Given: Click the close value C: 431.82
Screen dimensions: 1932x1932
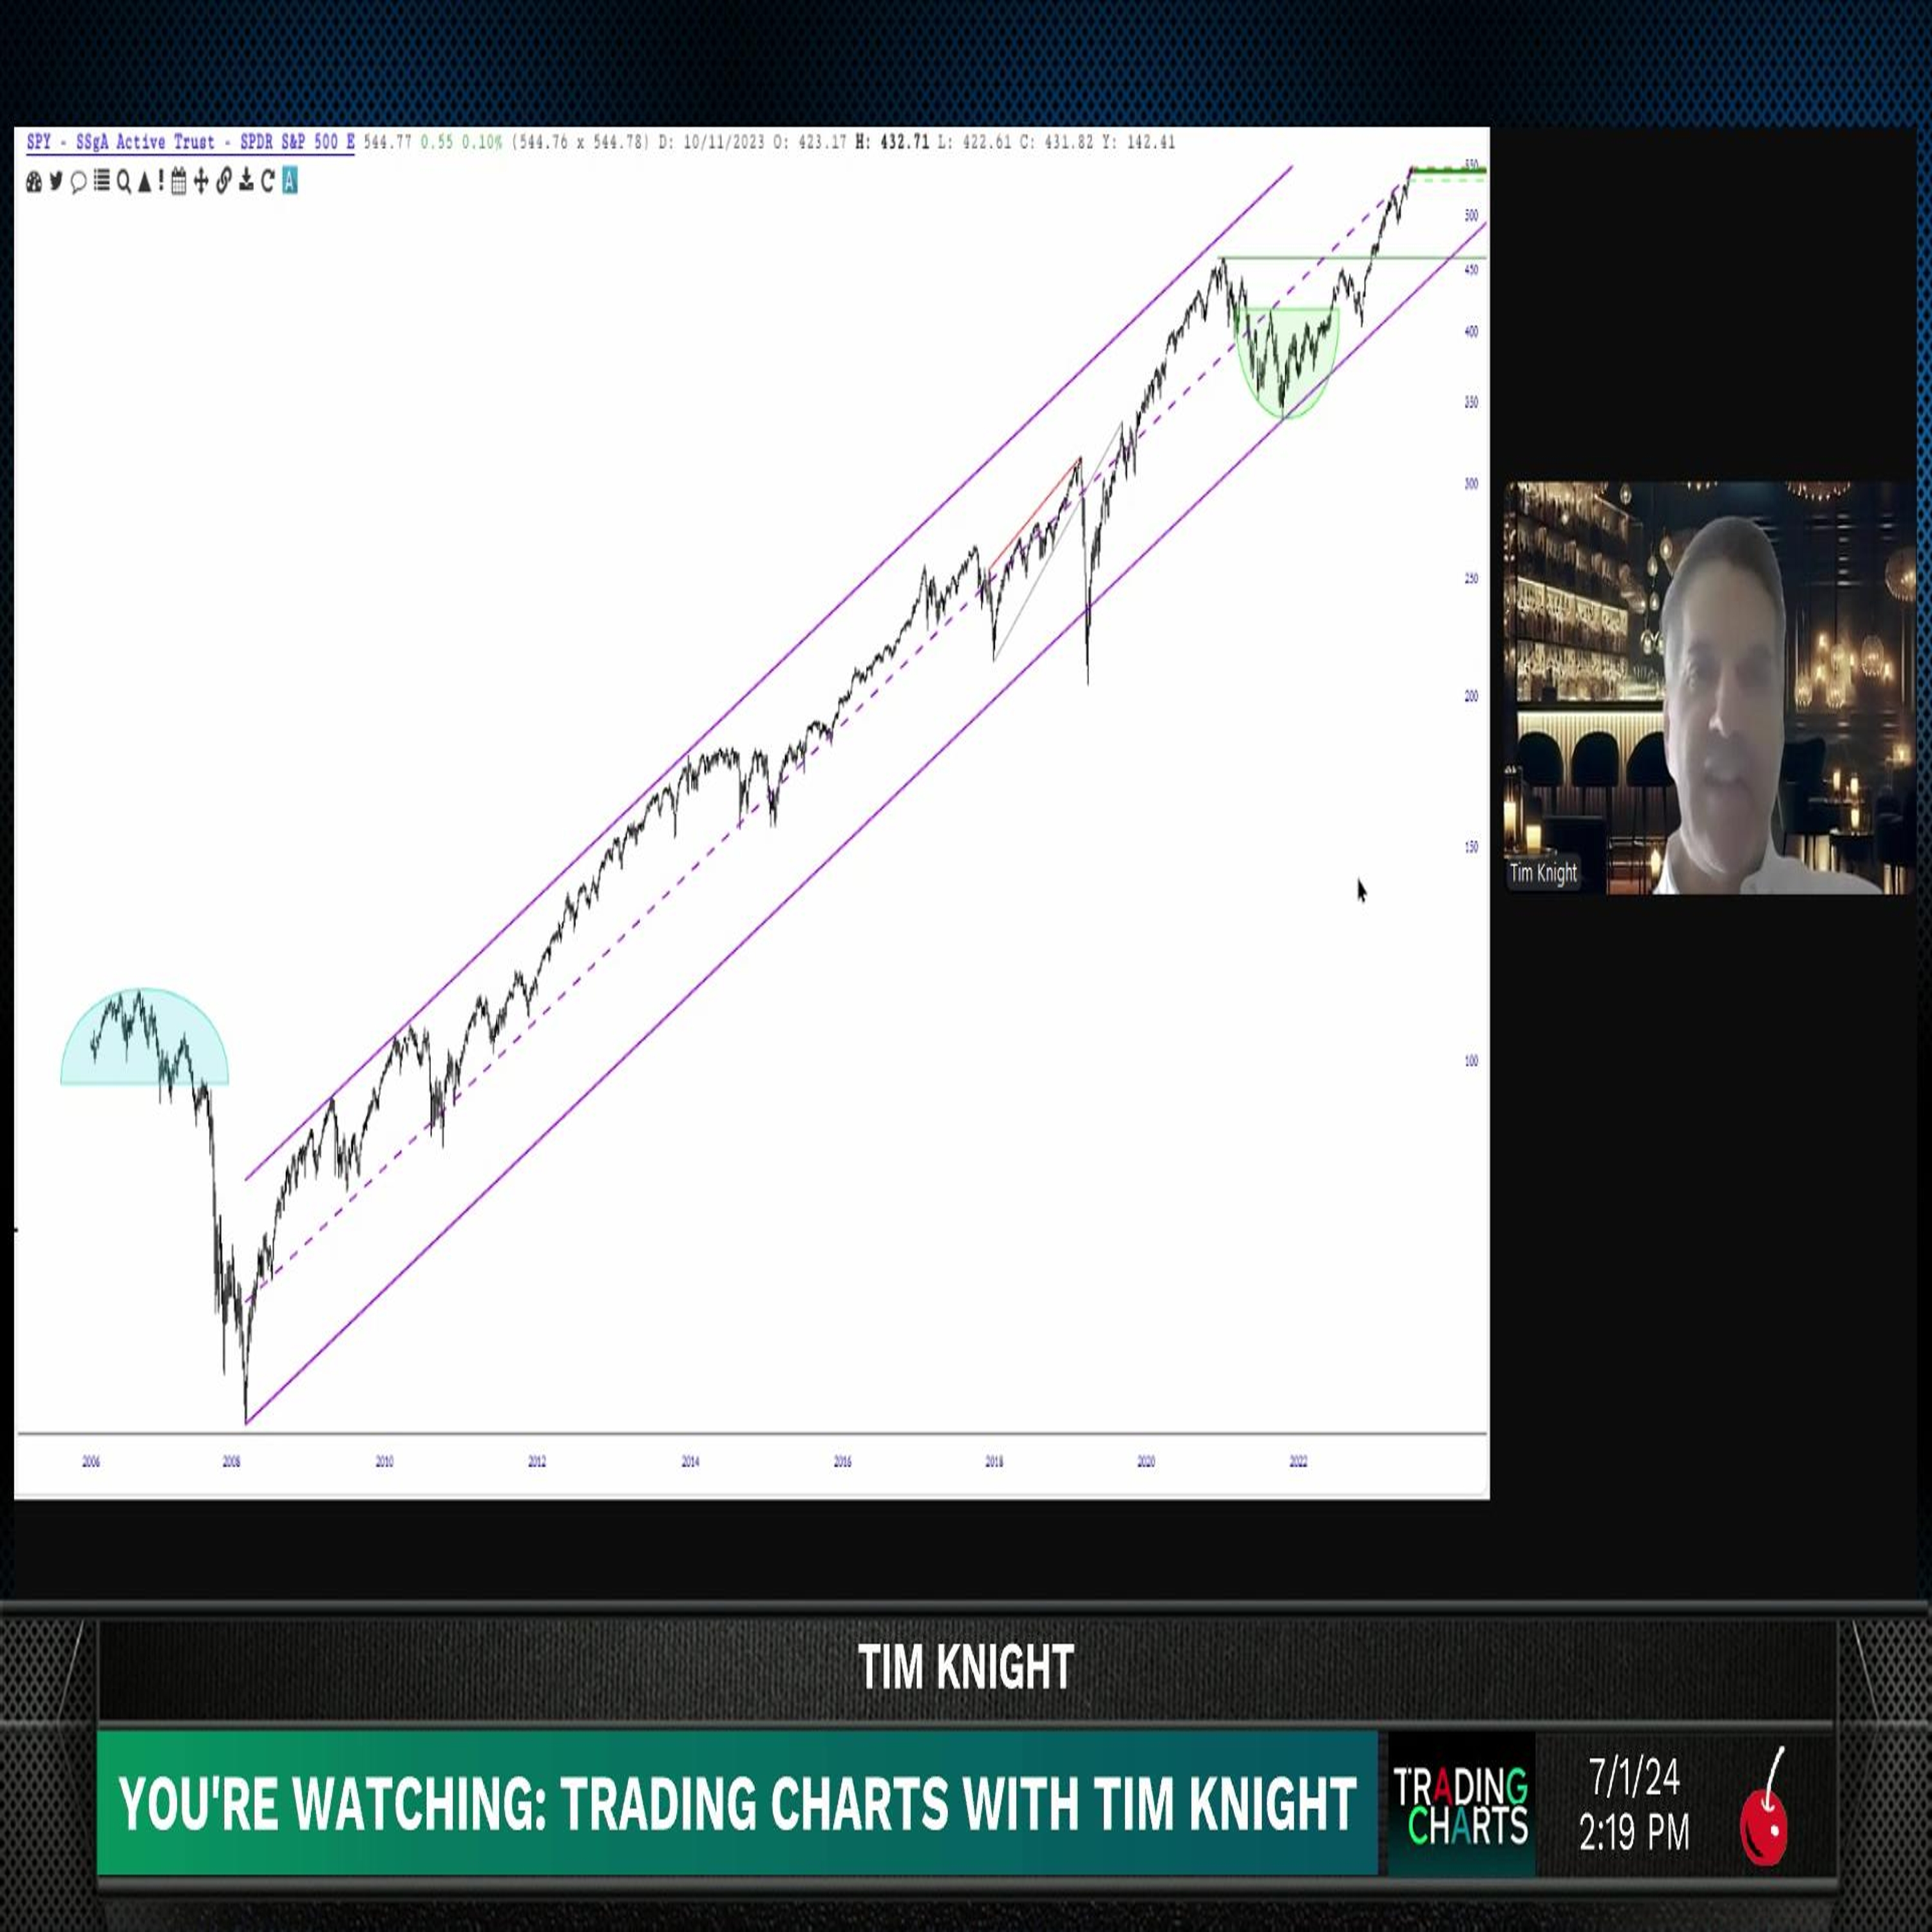Looking at the screenshot, I should pyautogui.click(x=1056, y=142).
